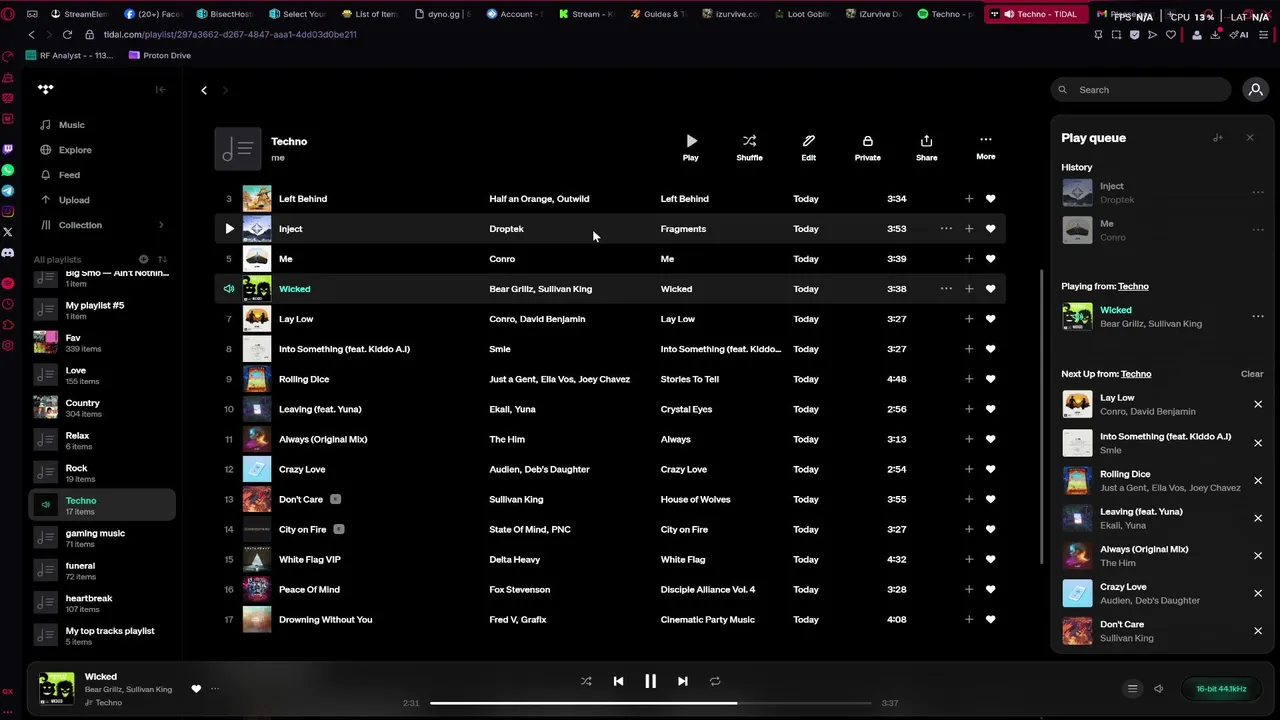
Task: Seek using the playback progress bar
Action: [x=650, y=703]
